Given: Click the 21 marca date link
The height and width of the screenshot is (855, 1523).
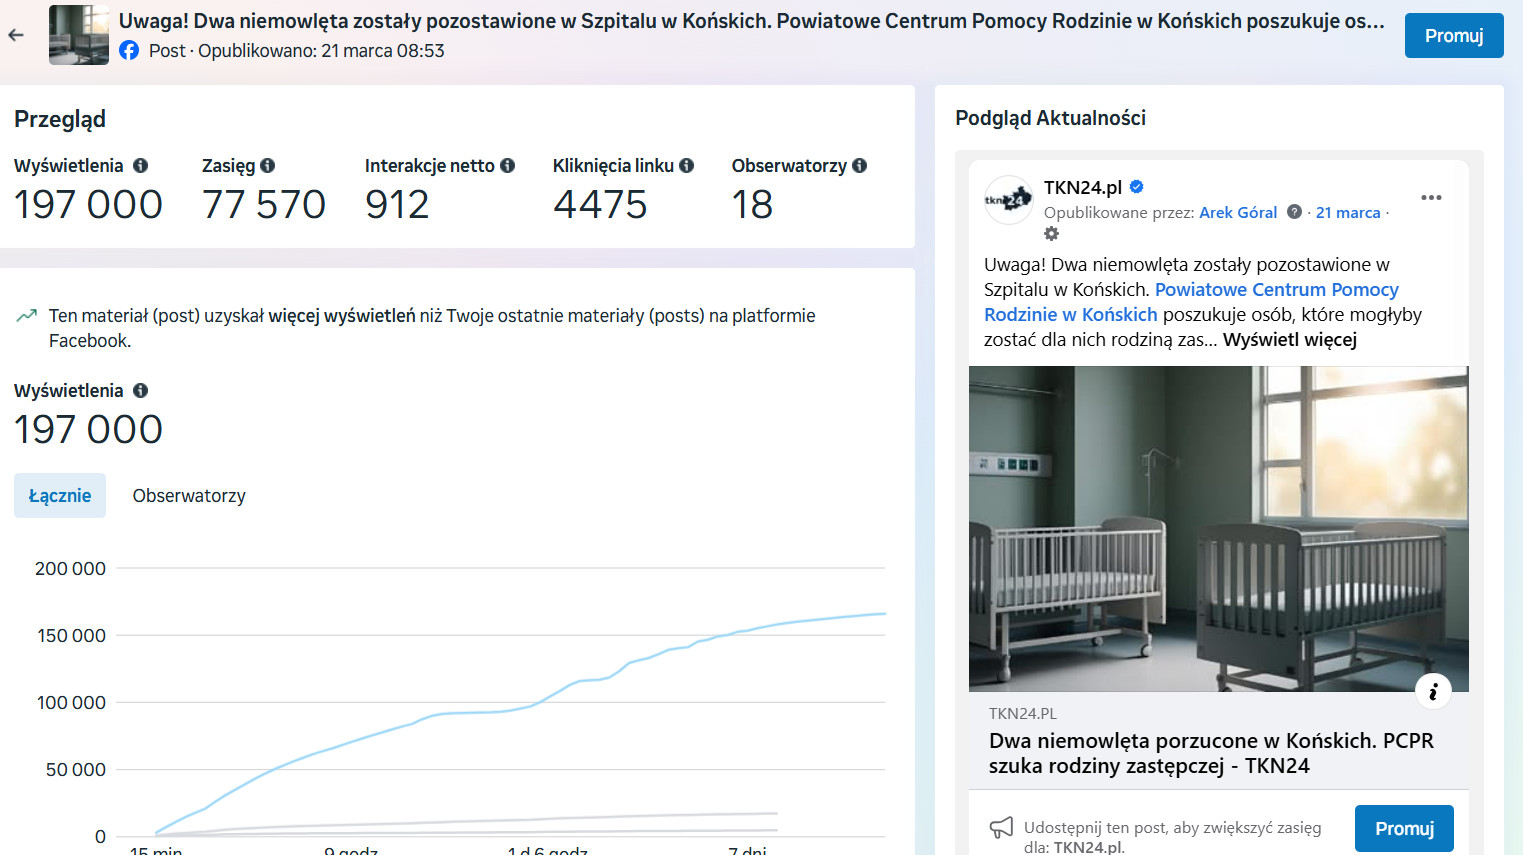Looking at the screenshot, I should [1347, 213].
